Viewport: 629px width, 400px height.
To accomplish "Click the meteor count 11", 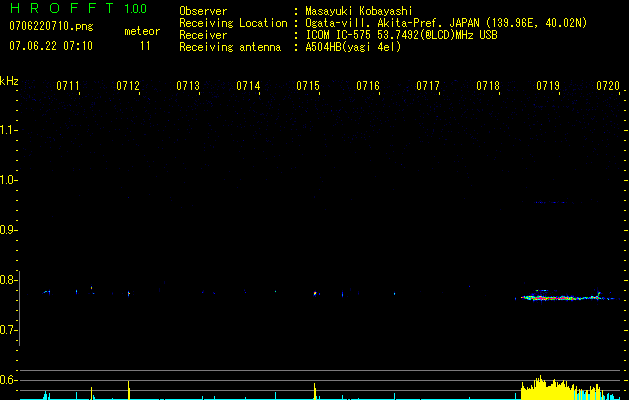I will pos(145,46).
